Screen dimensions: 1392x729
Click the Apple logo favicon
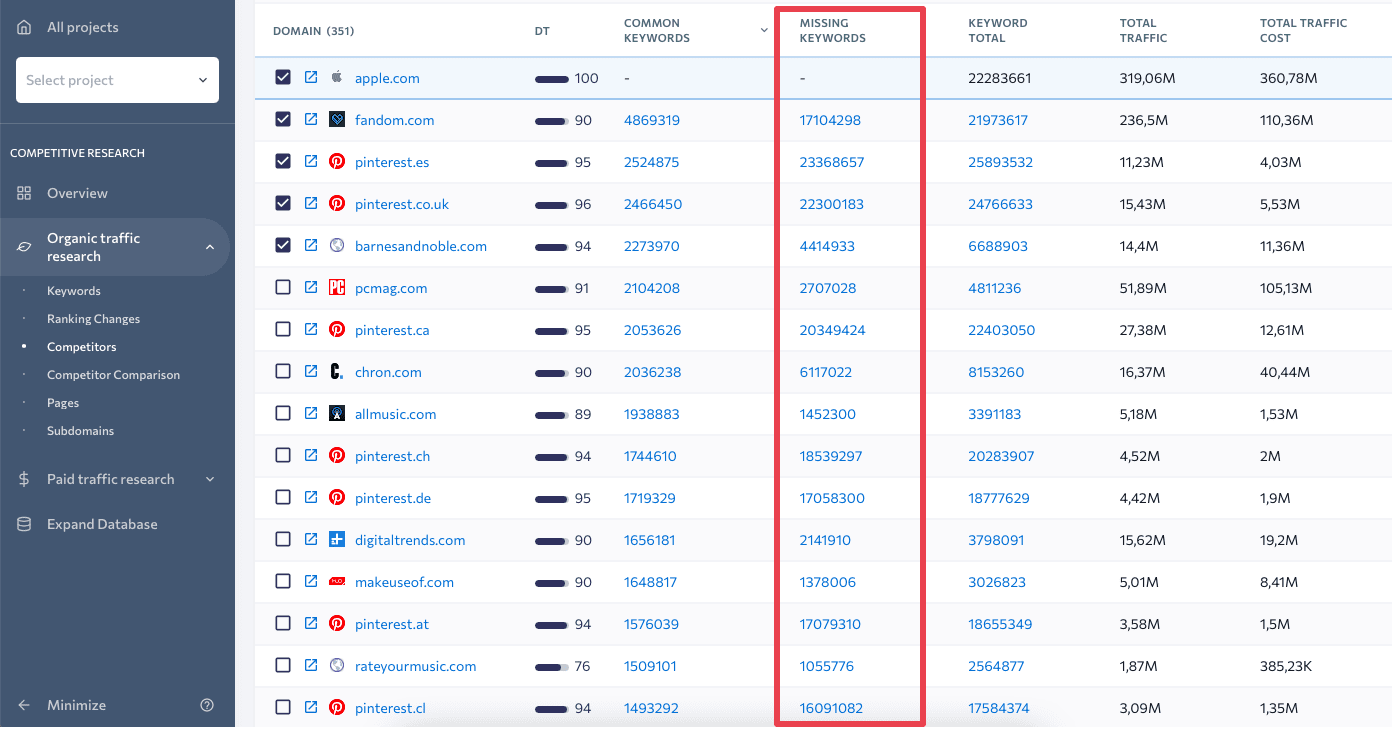337,77
